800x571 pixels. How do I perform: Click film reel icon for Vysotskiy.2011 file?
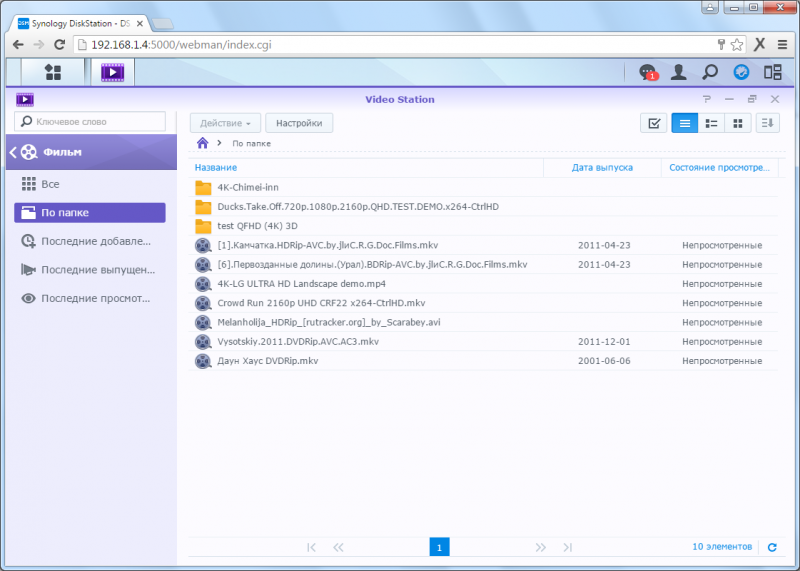point(203,341)
